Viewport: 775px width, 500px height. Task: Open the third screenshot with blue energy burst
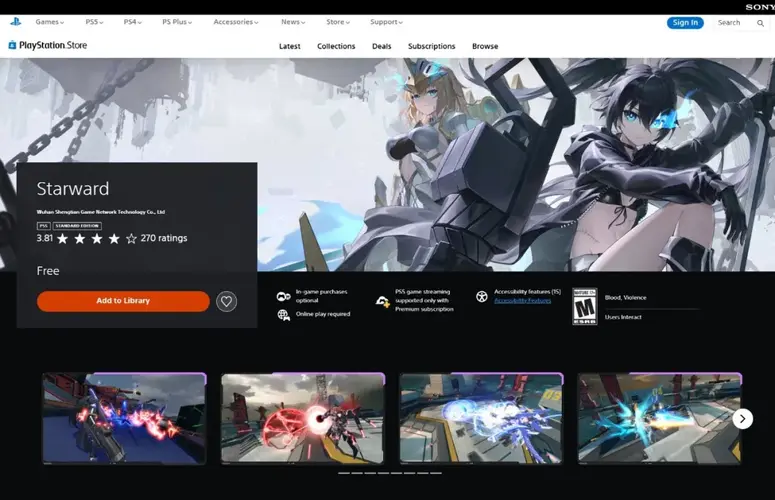tap(481, 418)
